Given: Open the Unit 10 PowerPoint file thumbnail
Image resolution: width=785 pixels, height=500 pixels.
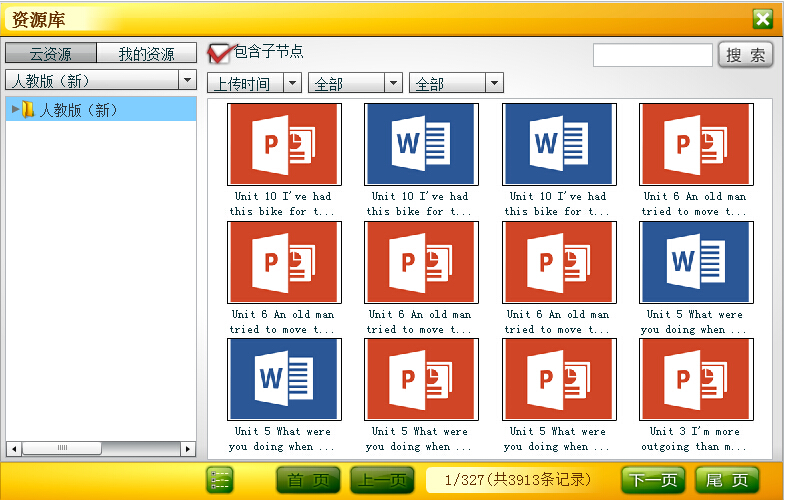Looking at the screenshot, I should point(284,144).
